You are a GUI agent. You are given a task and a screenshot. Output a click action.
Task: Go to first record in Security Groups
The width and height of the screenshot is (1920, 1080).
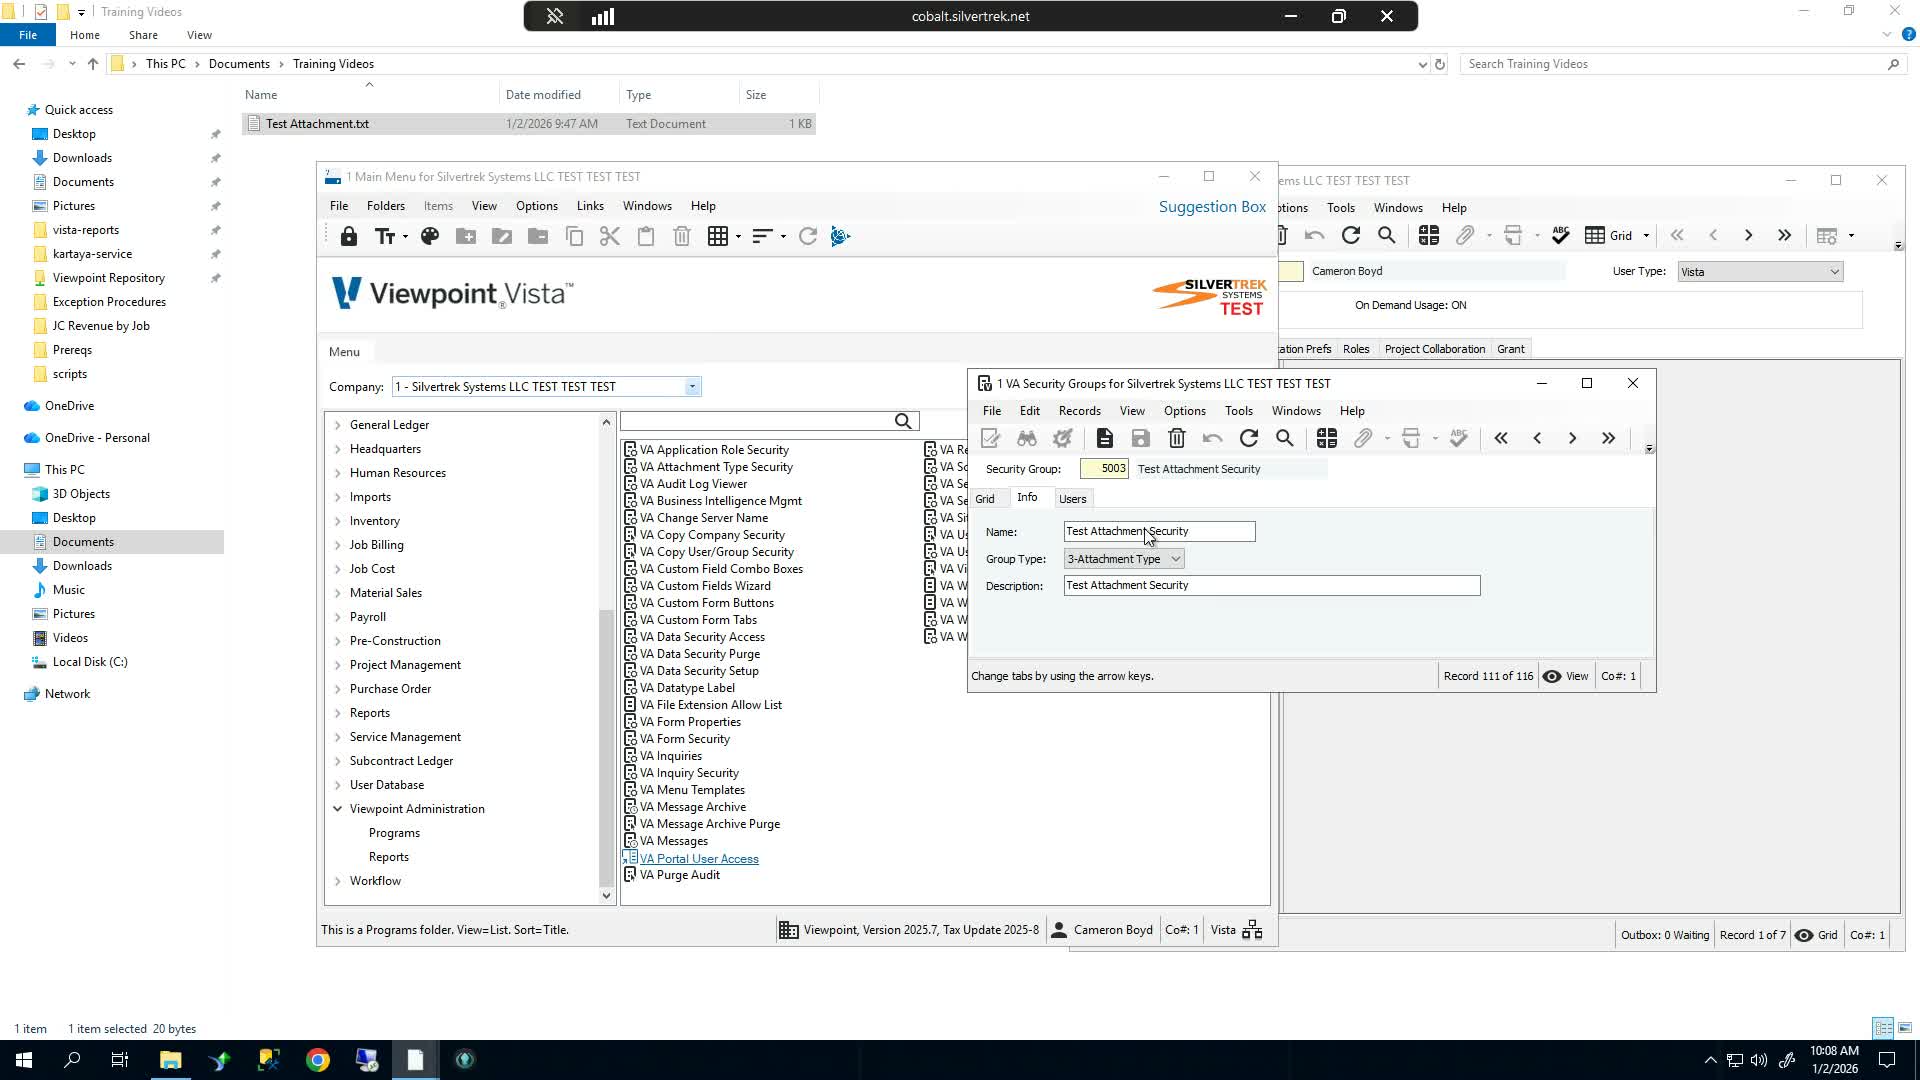click(1501, 439)
